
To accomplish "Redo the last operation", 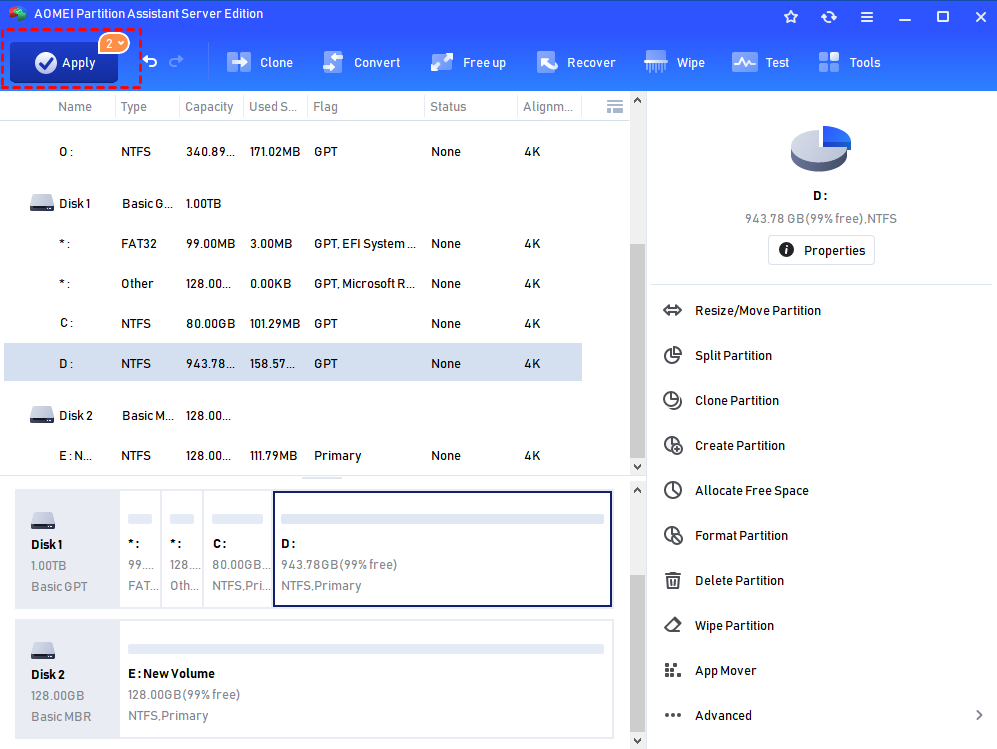I will tap(176, 61).
